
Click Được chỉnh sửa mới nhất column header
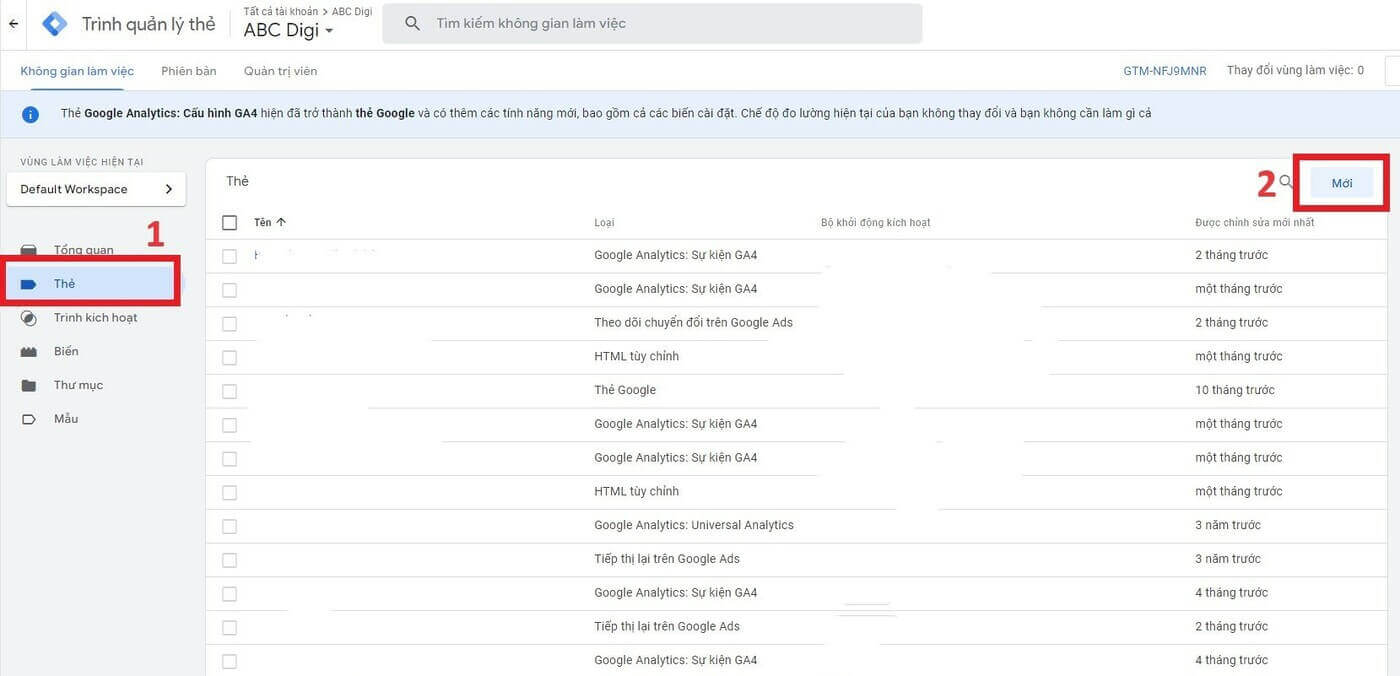click(x=1254, y=222)
